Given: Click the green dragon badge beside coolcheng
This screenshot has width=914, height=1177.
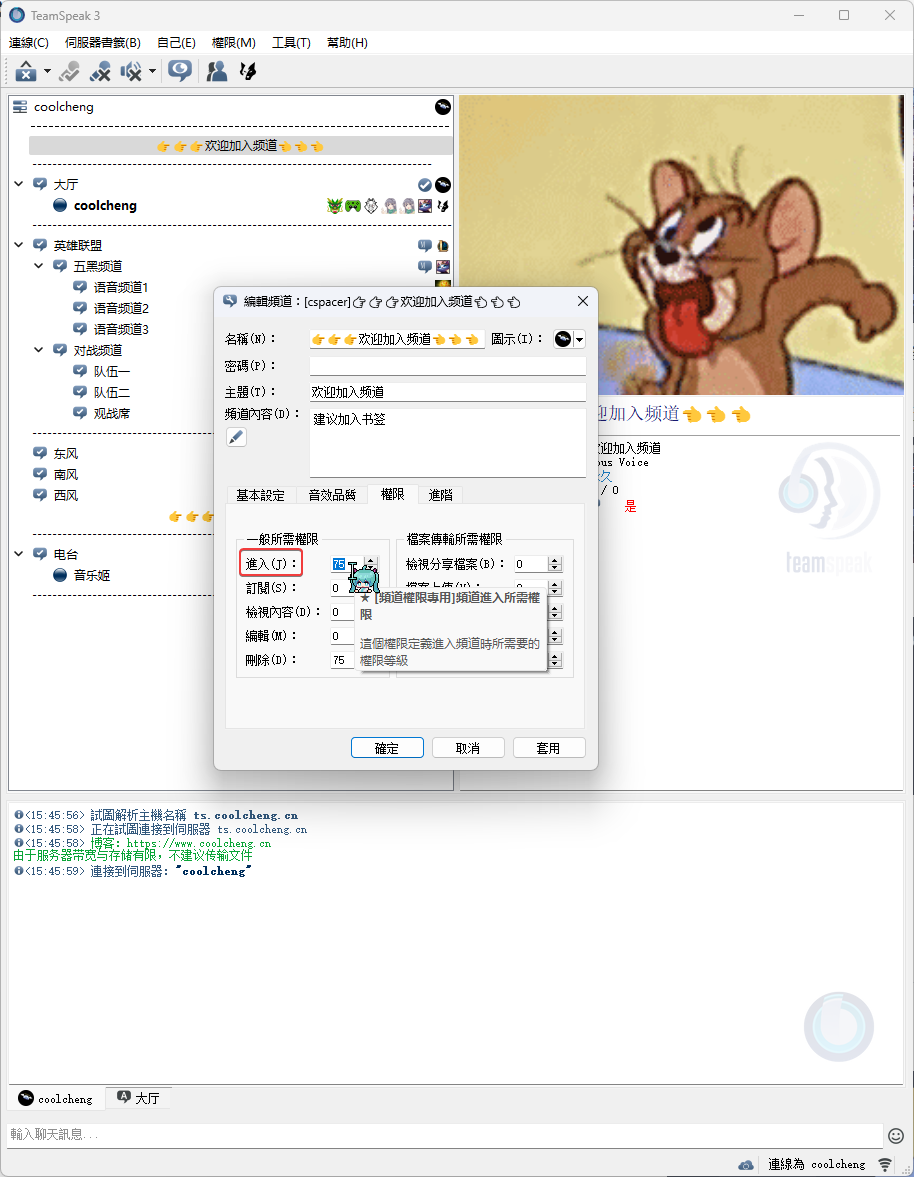Looking at the screenshot, I should (335, 205).
